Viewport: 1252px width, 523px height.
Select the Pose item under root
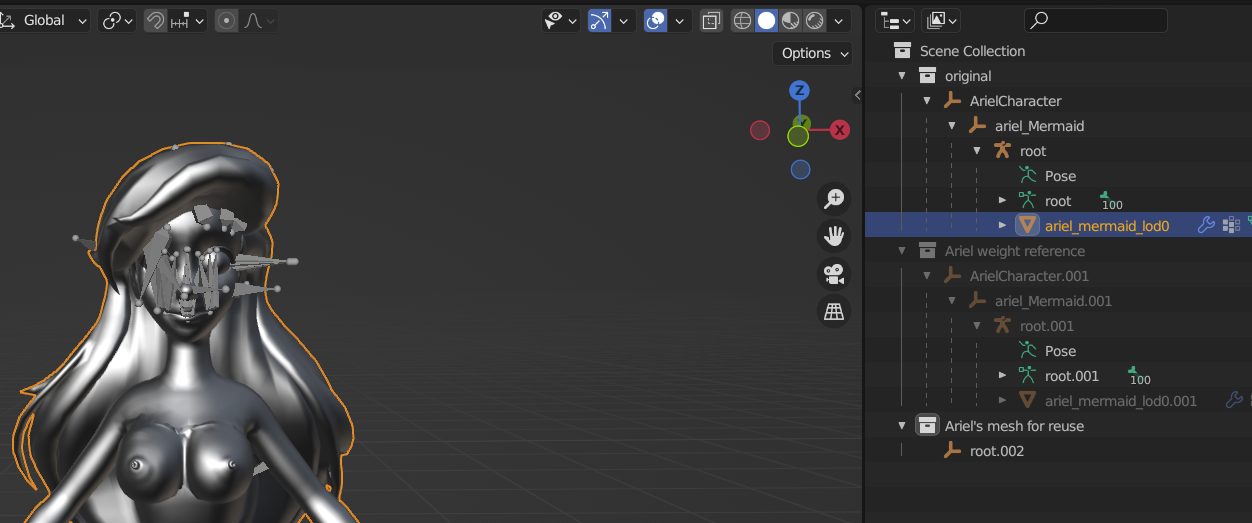1060,176
